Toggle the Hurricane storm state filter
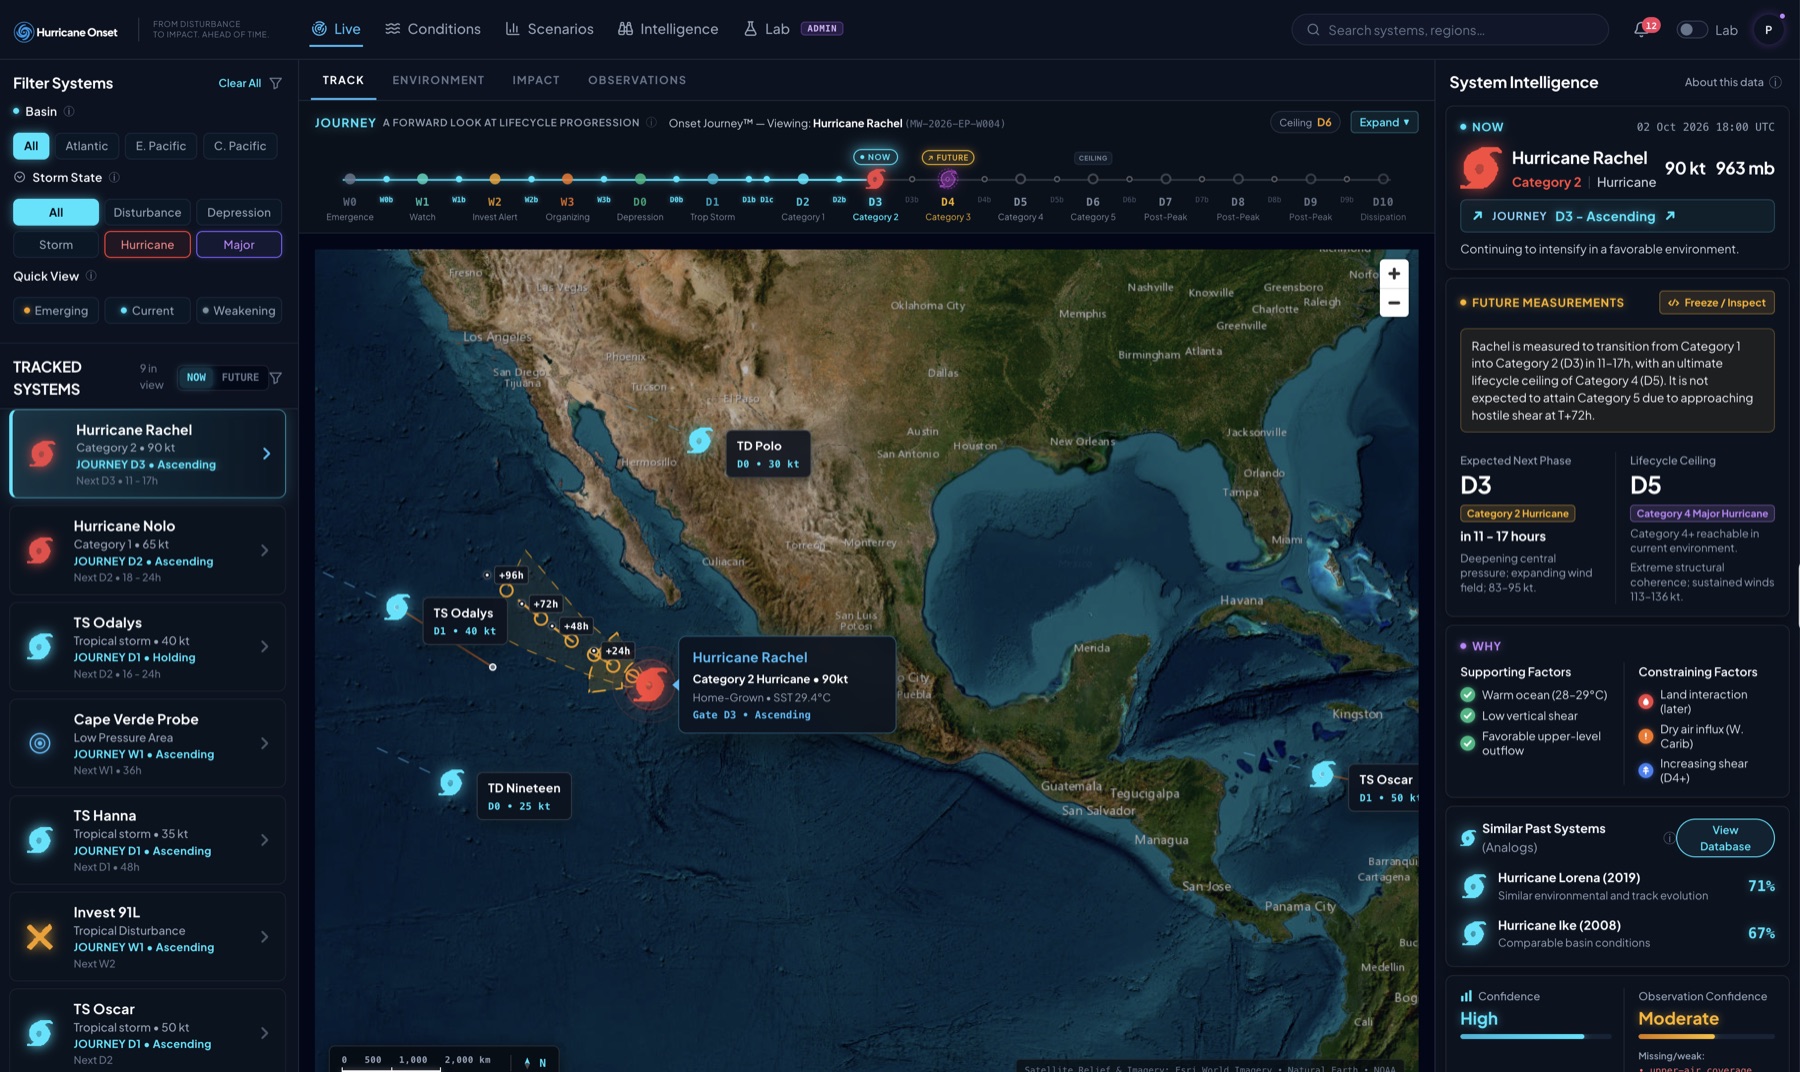This screenshot has width=1800, height=1072. [147, 244]
